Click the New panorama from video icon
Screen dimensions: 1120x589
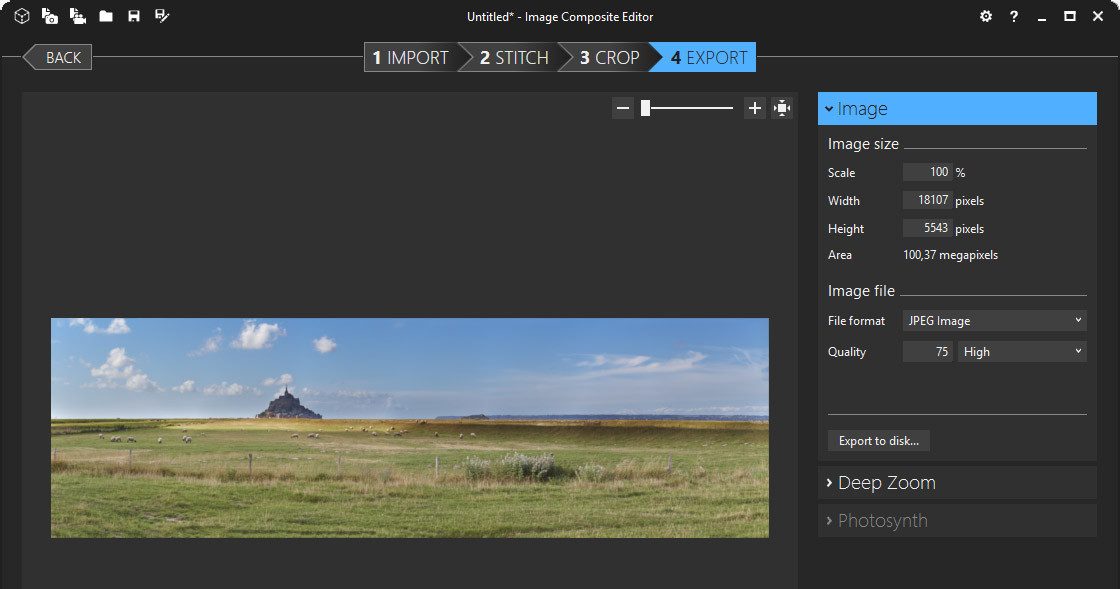click(x=77, y=16)
